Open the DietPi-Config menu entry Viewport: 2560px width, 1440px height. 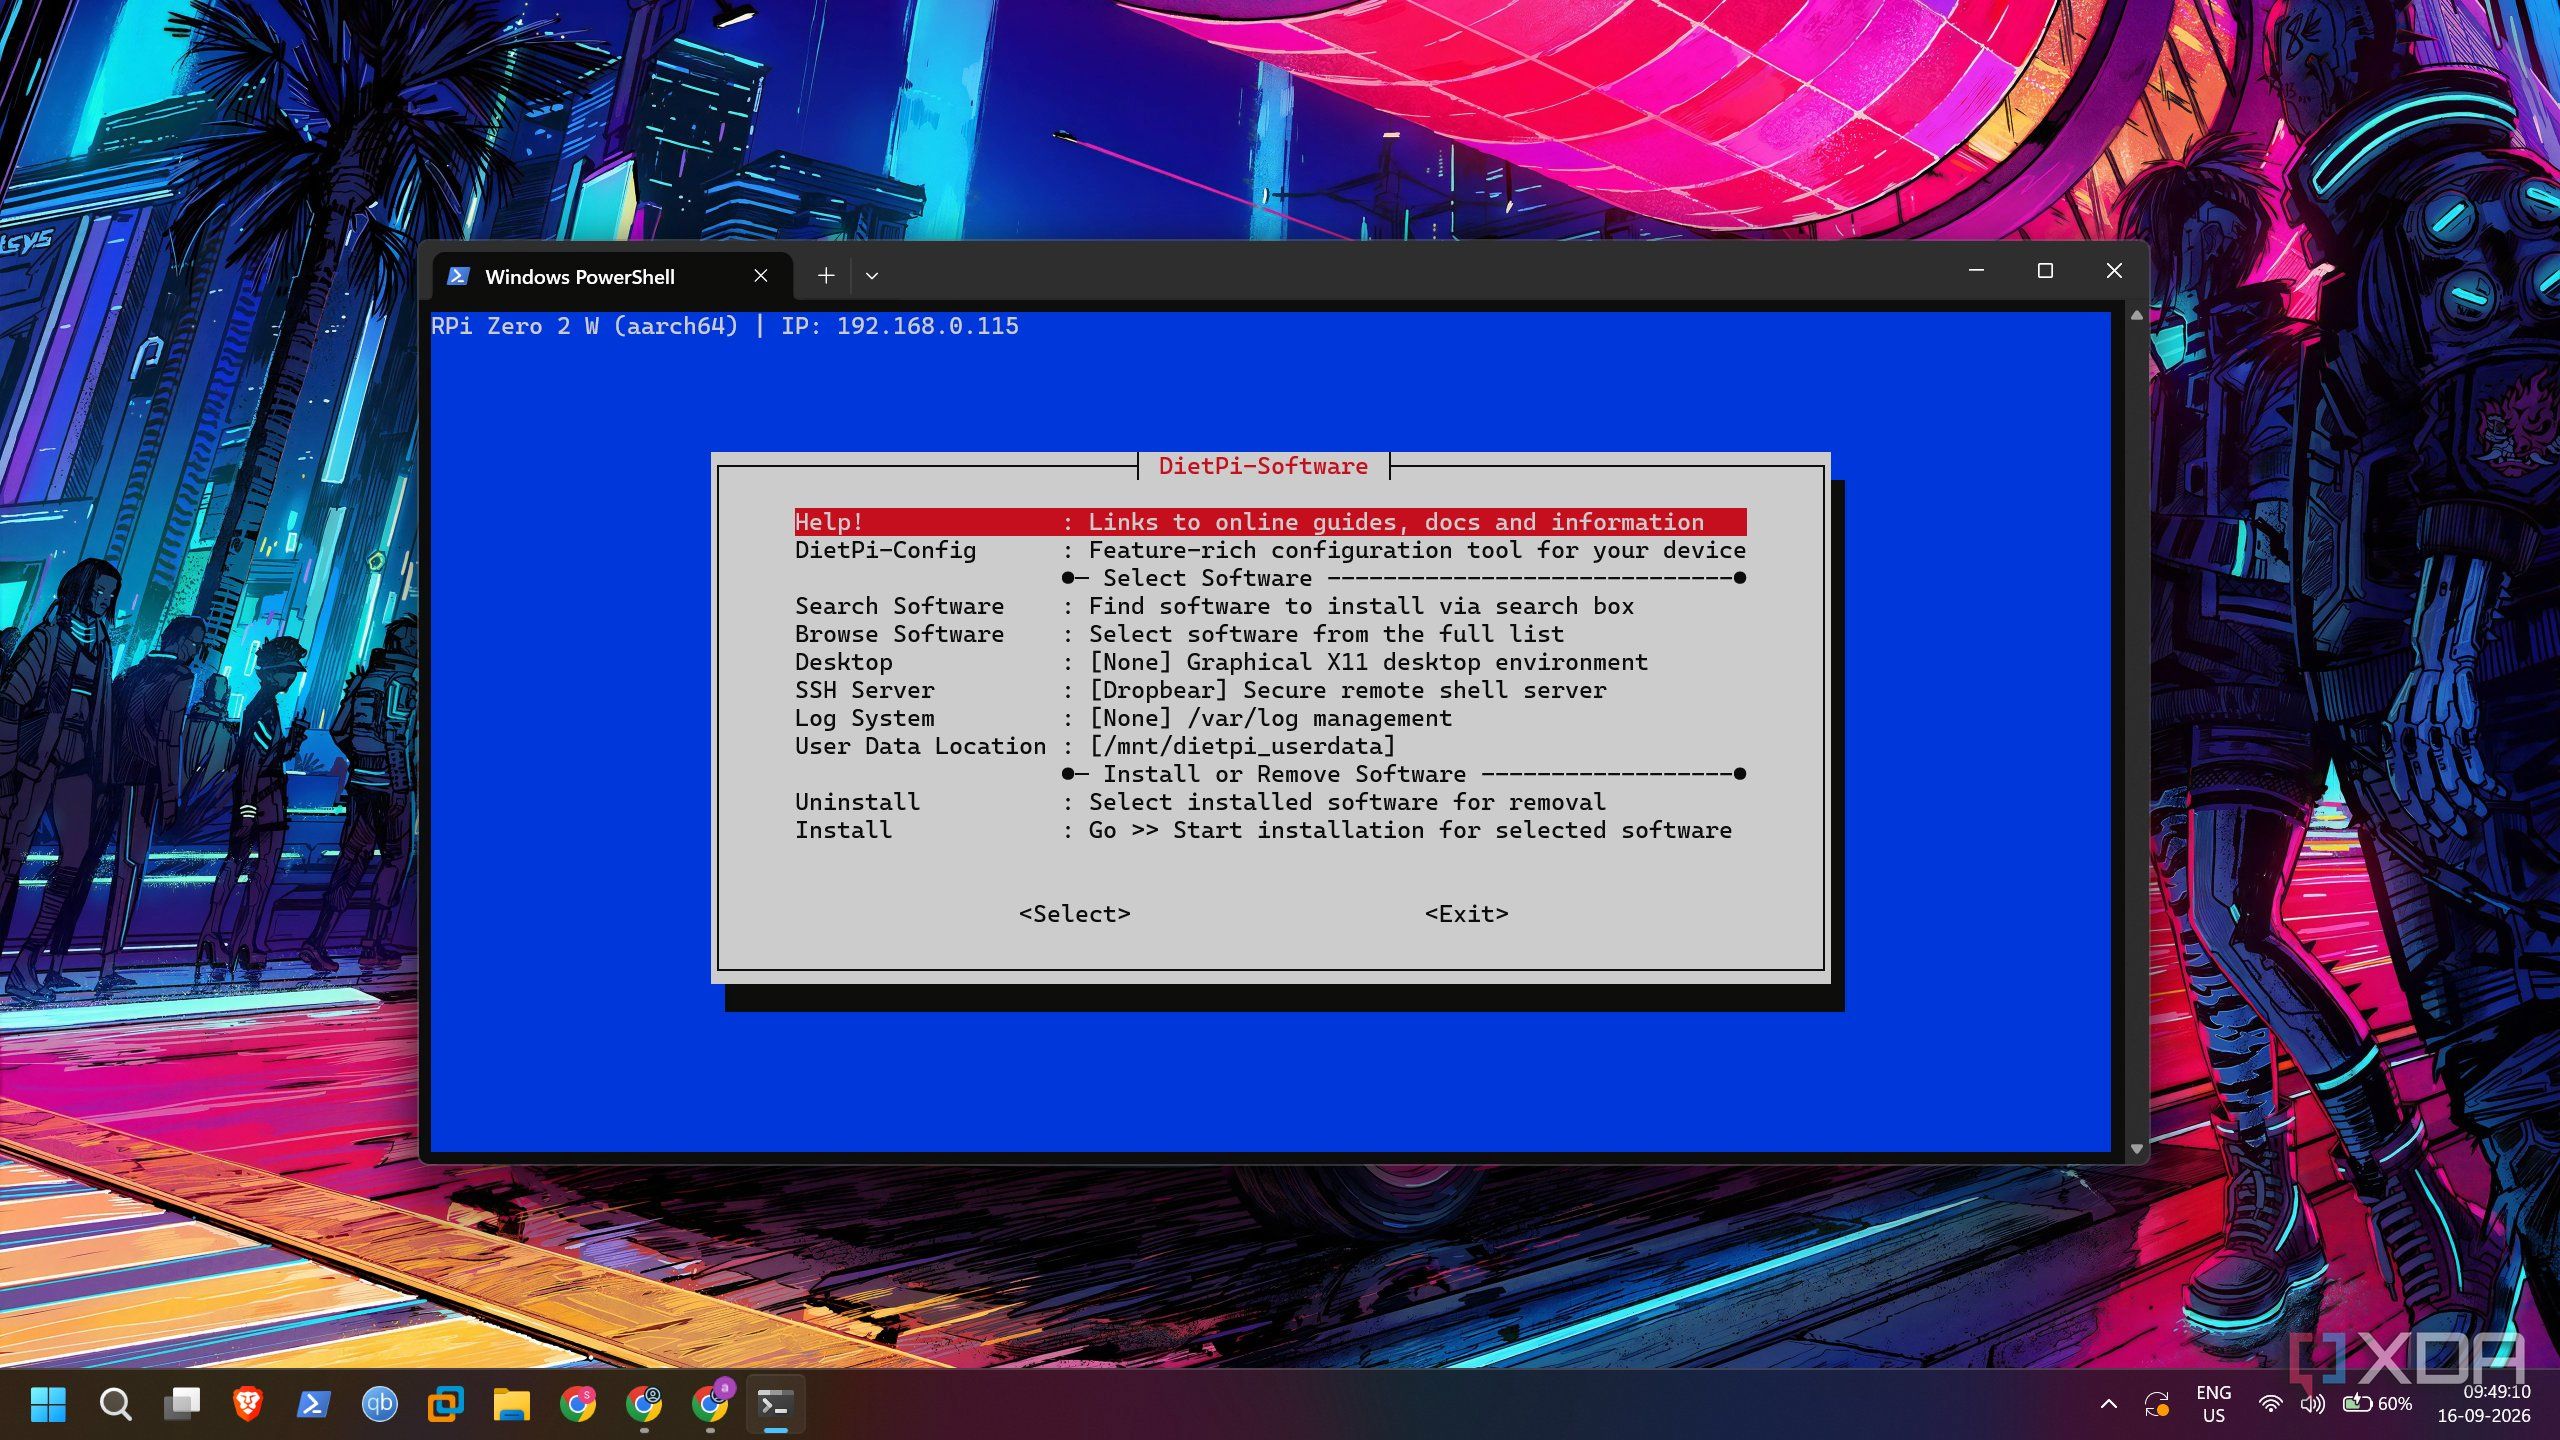[1270, 550]
